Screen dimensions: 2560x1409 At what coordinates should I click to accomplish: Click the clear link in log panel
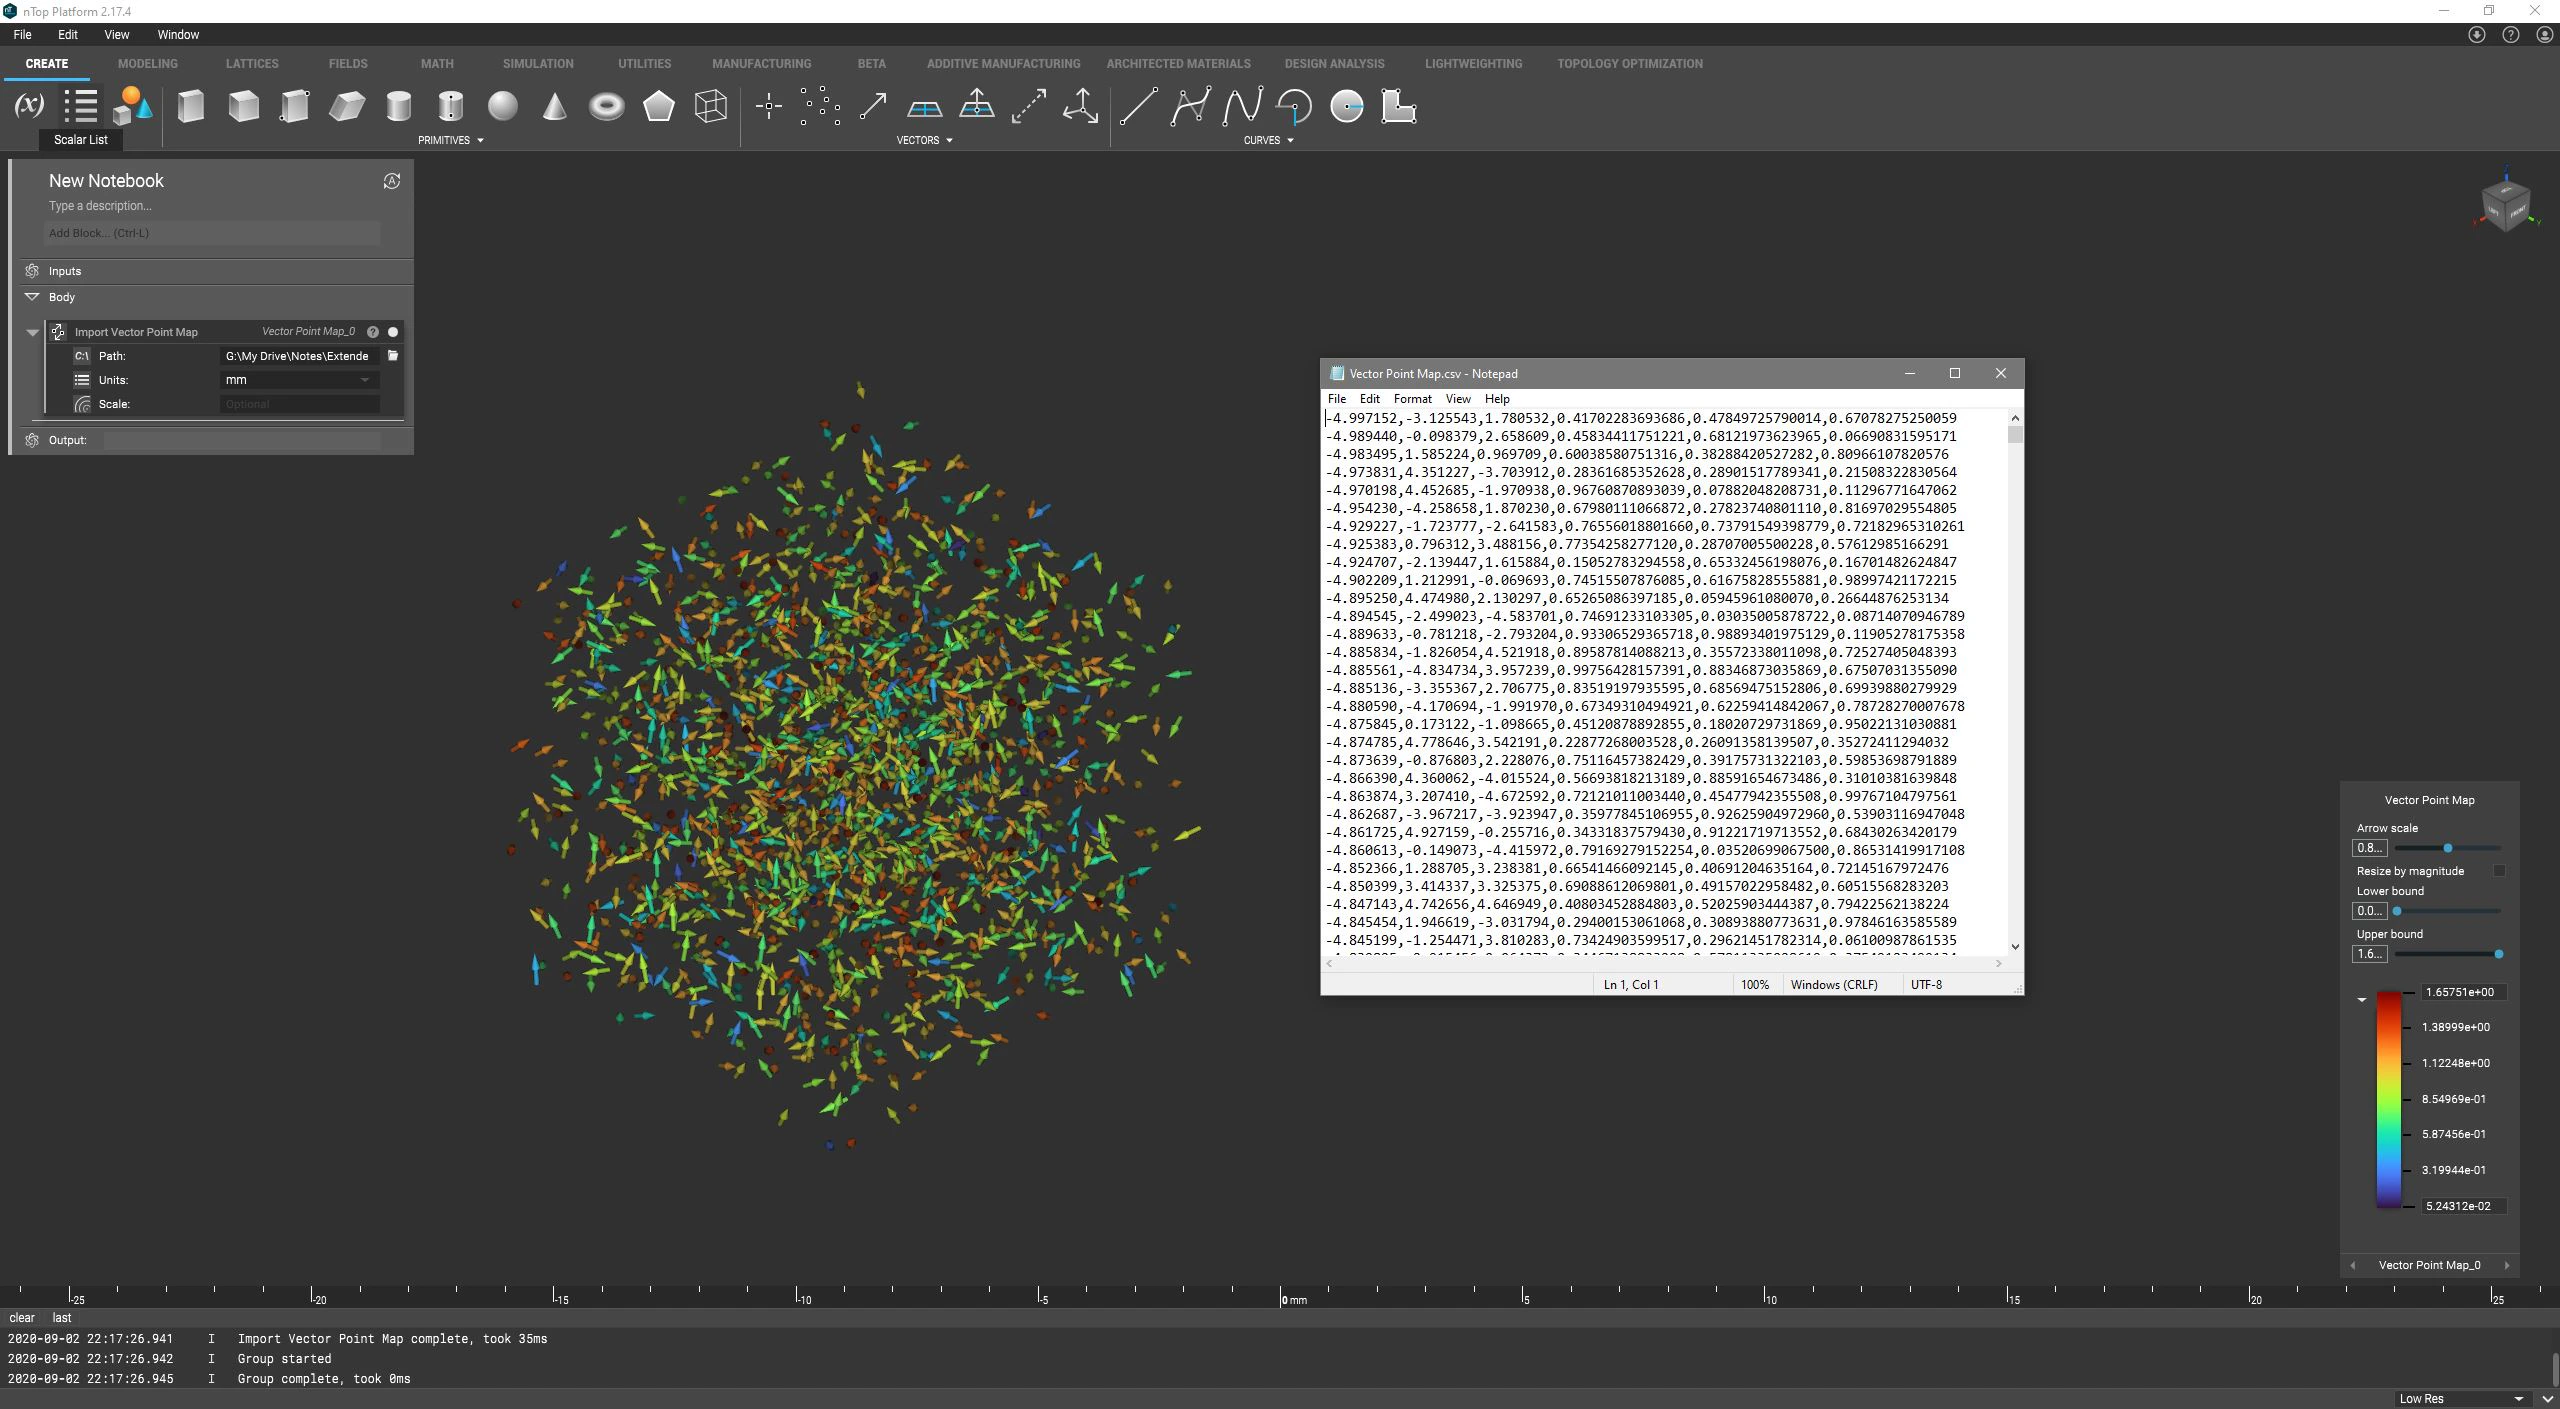[21, 1317]
